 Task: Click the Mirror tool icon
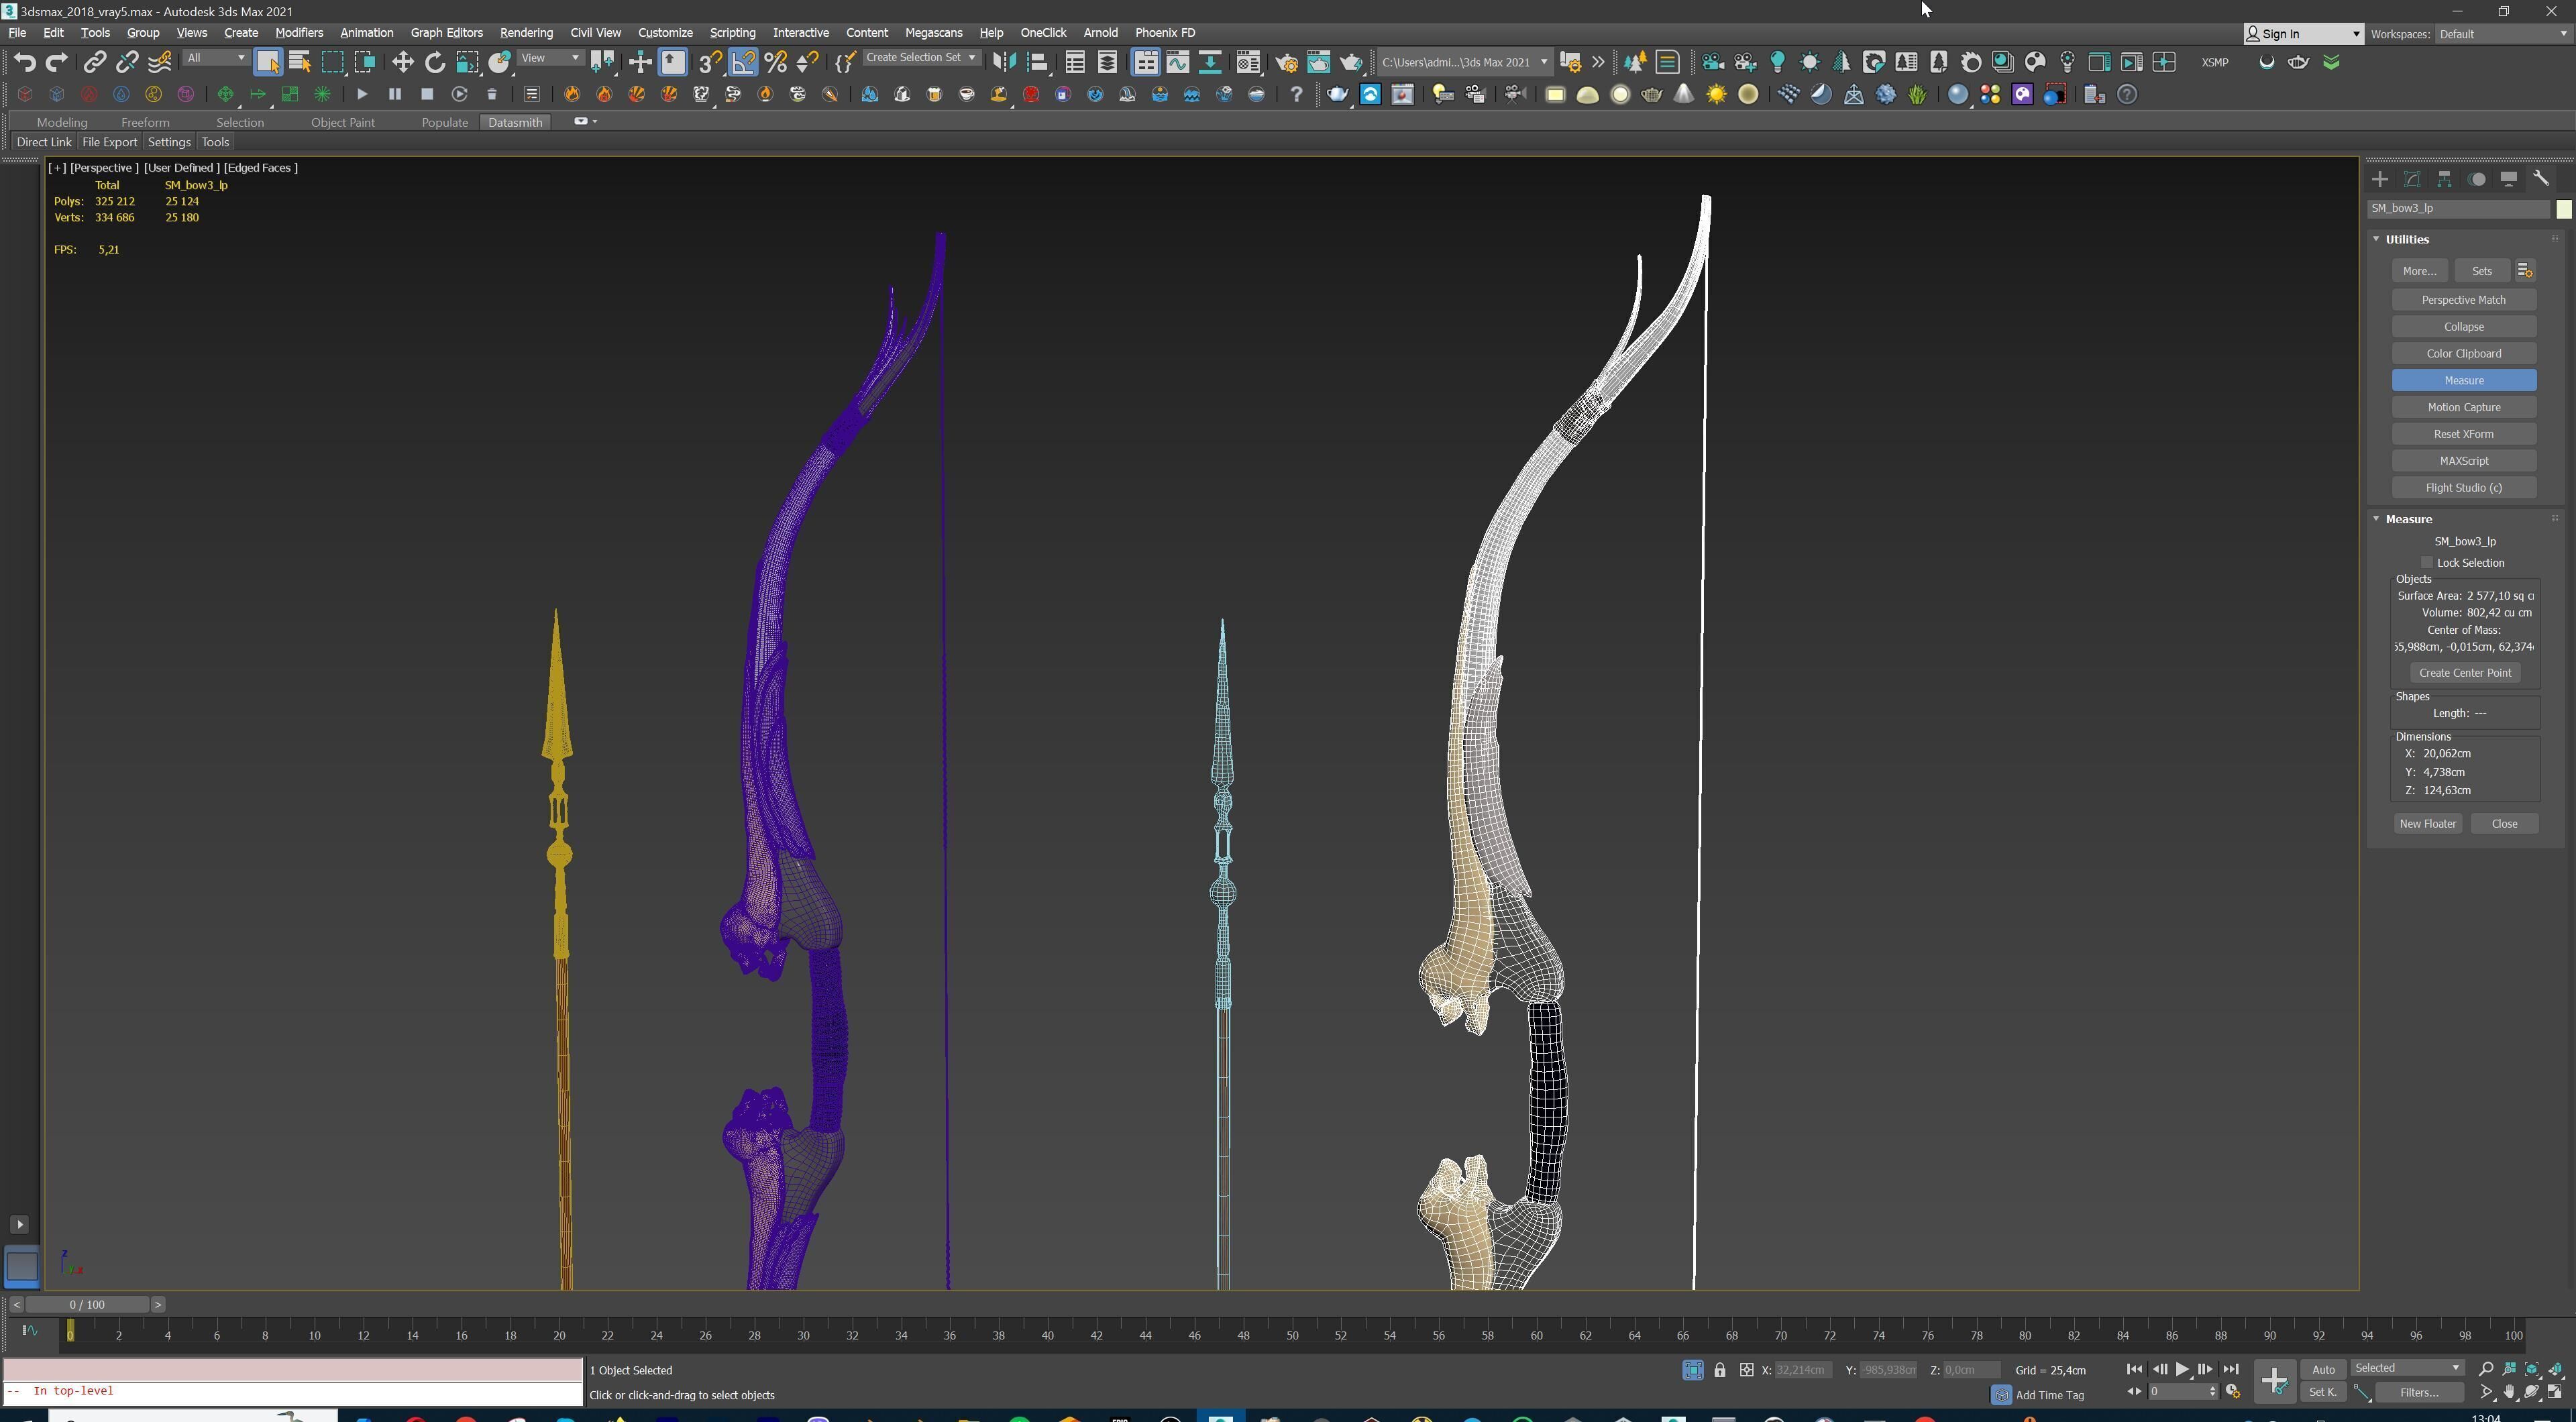pos(1004,62)
